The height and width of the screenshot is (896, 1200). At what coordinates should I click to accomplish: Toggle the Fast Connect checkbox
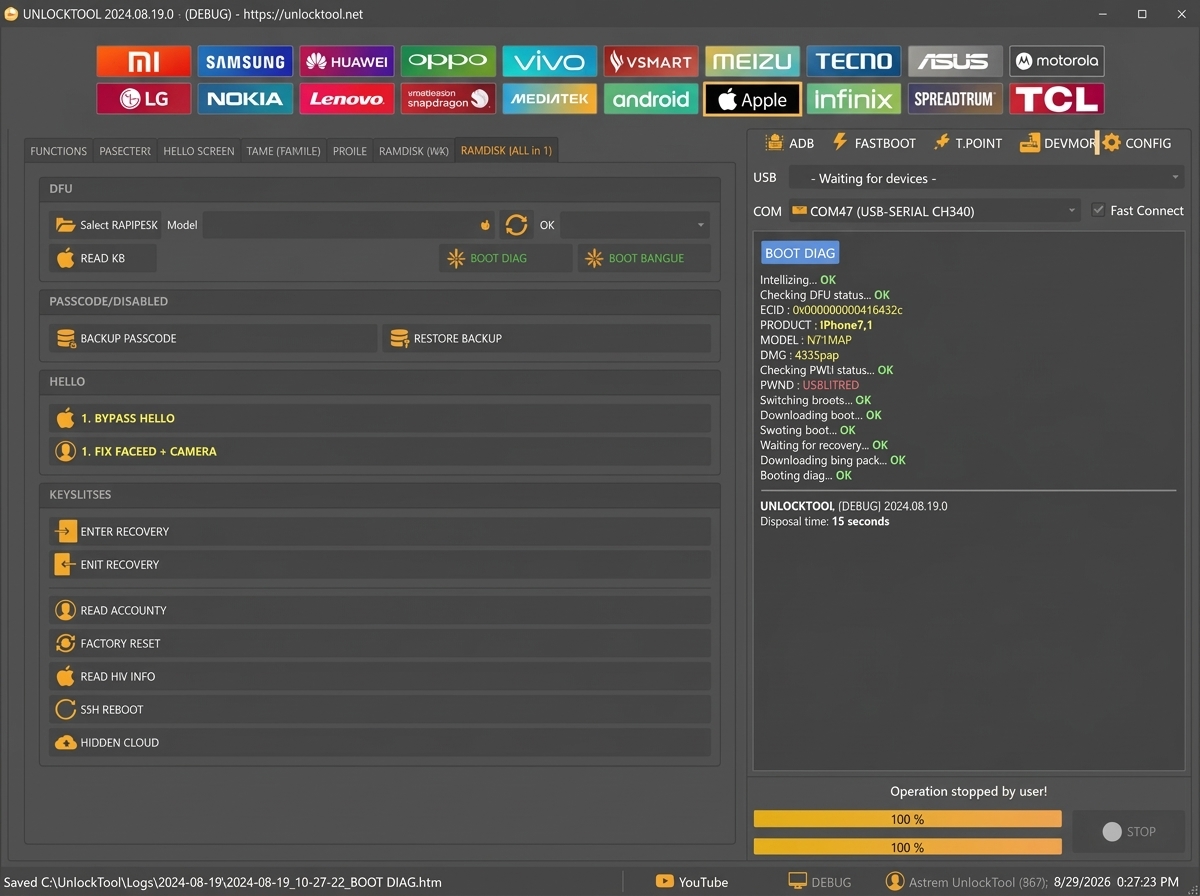[1099, 211]
